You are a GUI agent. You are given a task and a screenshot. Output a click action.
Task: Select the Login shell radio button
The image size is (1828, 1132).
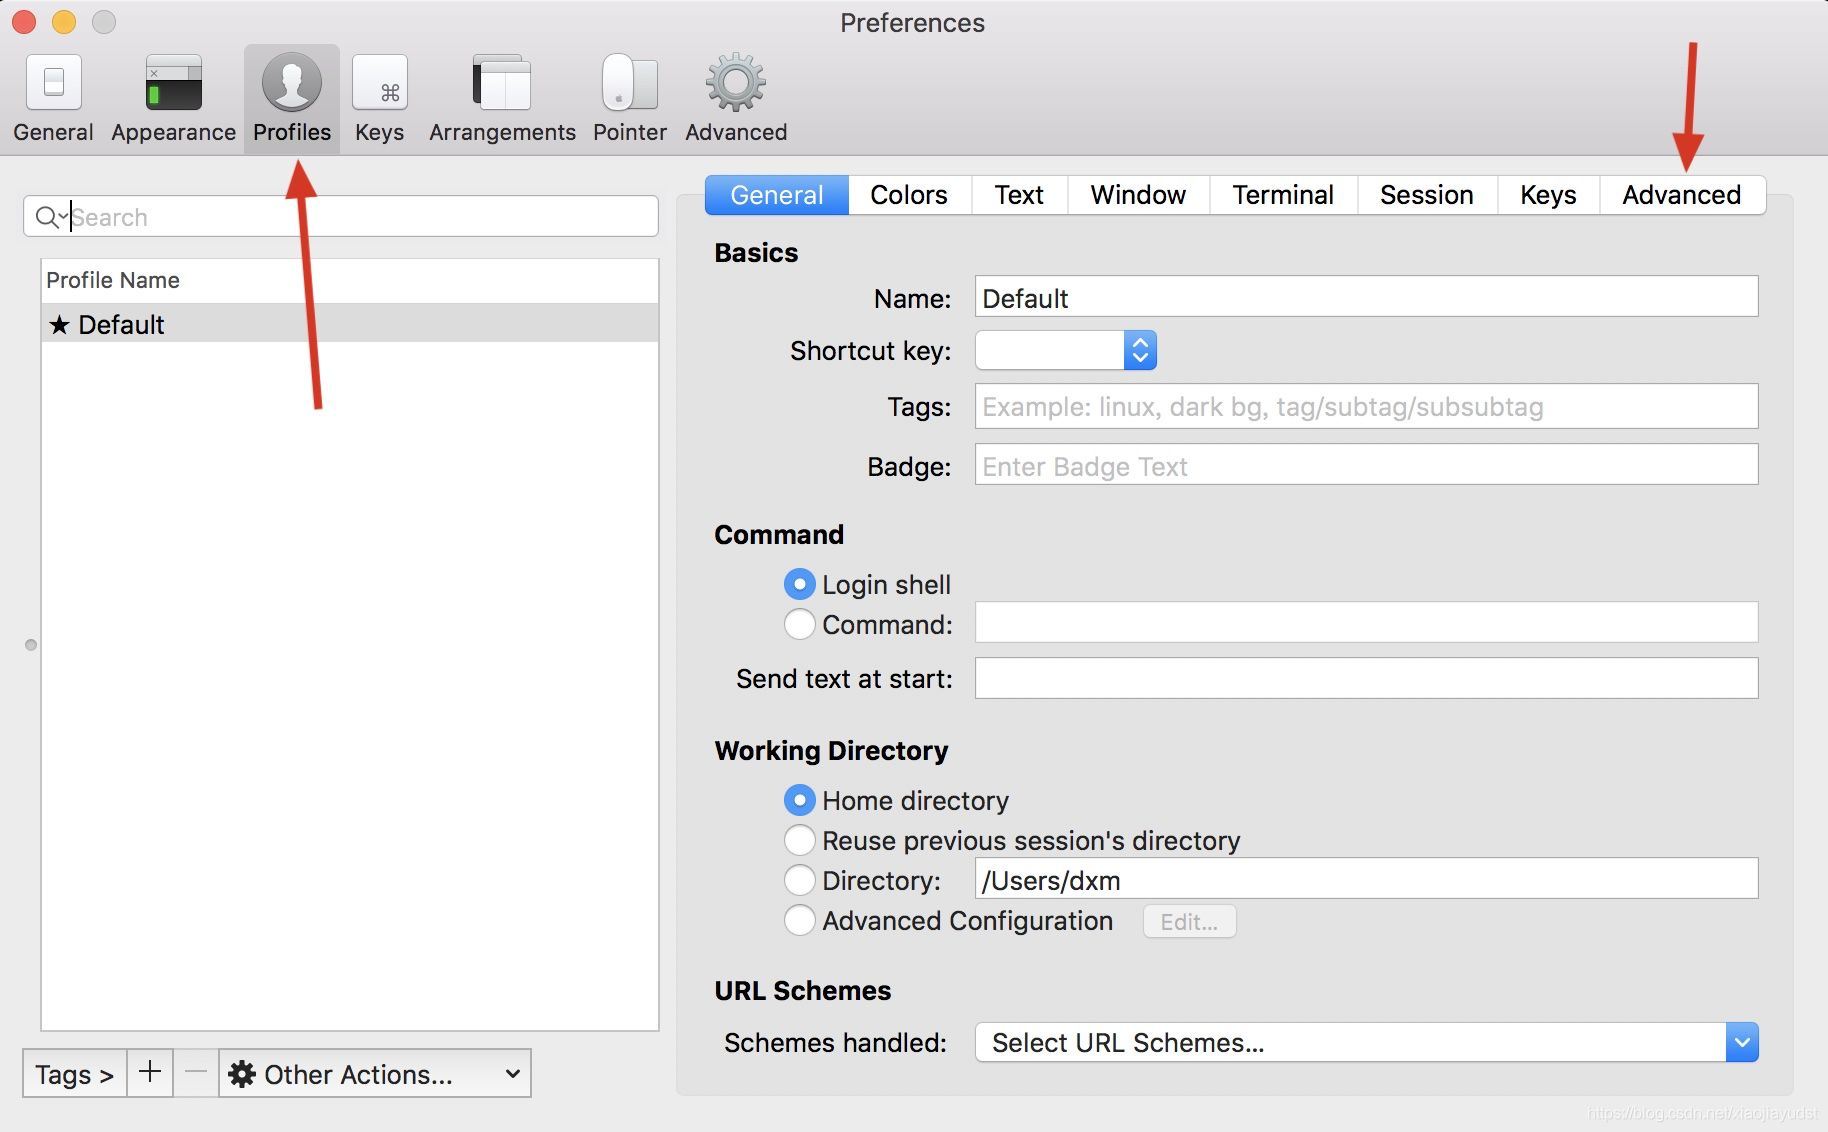click(x=800, y=584)
